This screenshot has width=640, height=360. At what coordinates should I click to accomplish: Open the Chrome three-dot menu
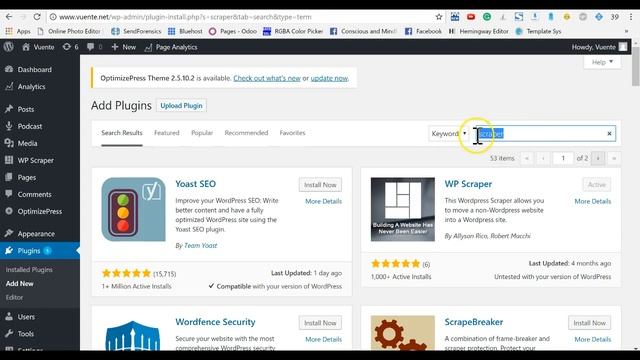[631, 17]
